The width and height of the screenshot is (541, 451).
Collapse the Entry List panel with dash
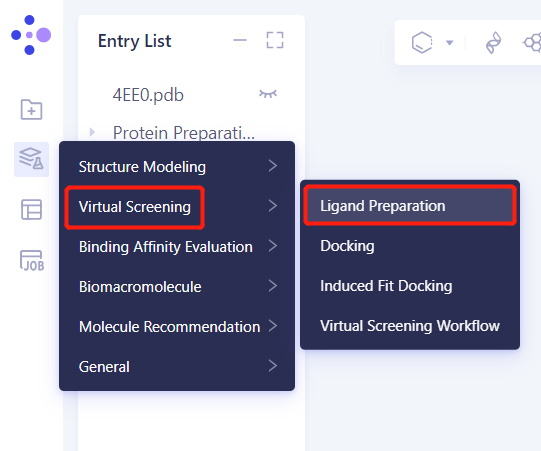[x=240, y=40]
